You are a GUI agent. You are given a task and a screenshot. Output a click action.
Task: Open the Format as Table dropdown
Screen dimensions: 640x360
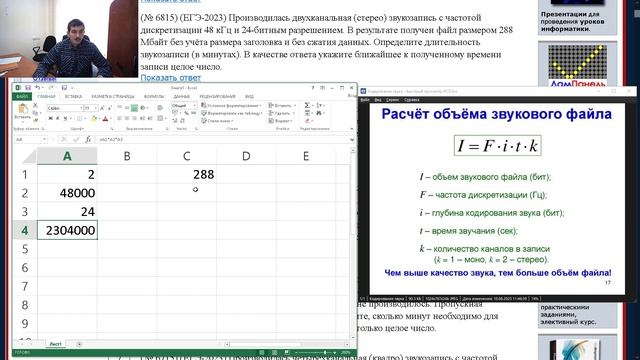pyautogui.click(x=231, y=113)
